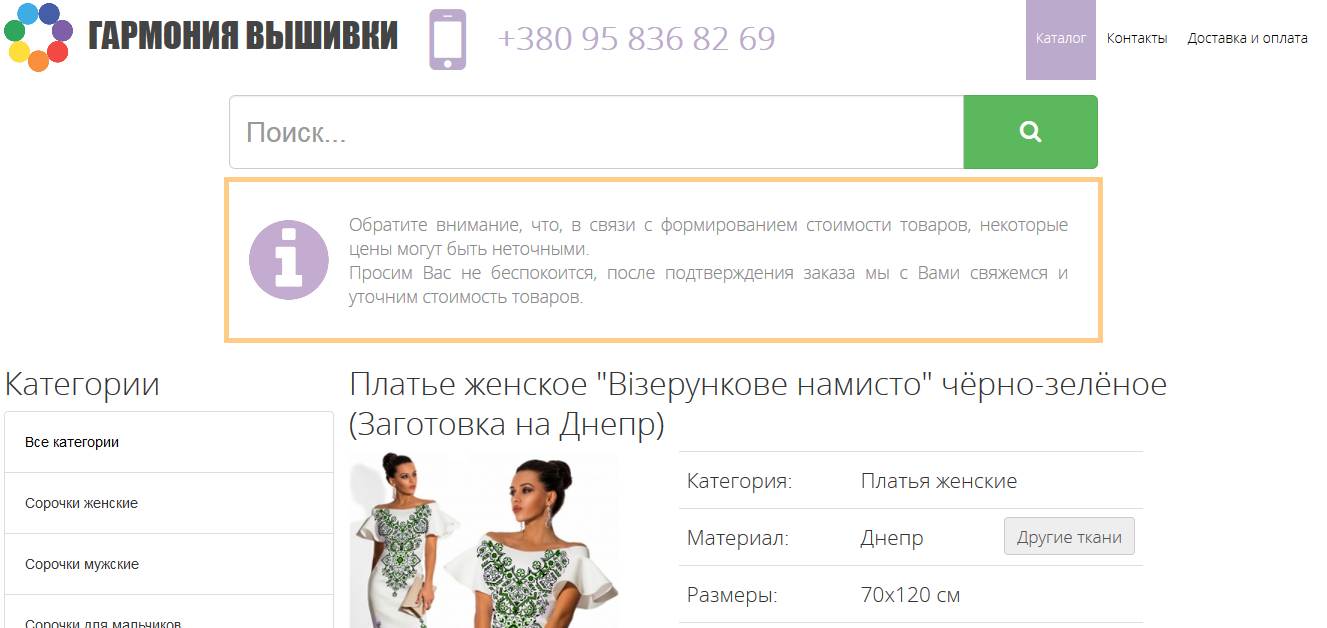Image resolution: width=1327 pixels, height=628 pixels.
Task: Open the Каталог menu item
Action: point(1061,39)
